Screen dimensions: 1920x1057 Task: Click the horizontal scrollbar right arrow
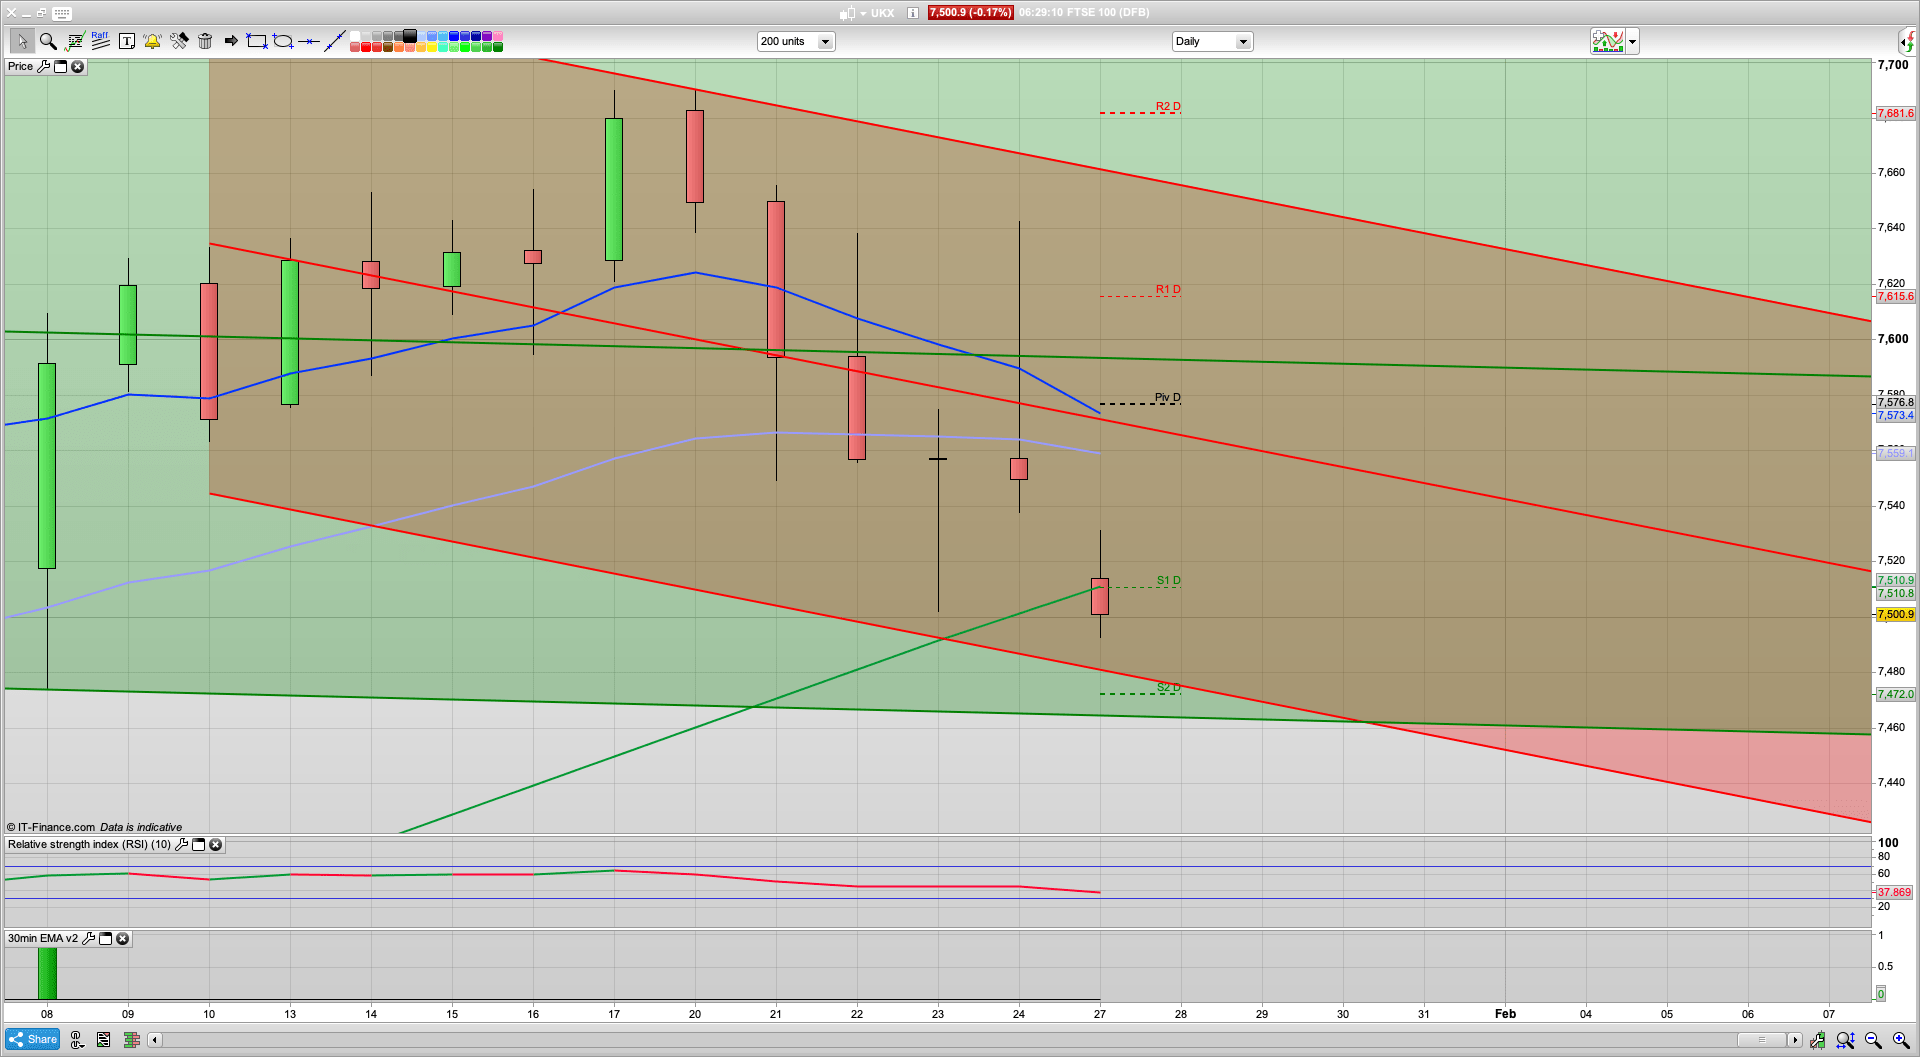click(x=1795, y=1040)
